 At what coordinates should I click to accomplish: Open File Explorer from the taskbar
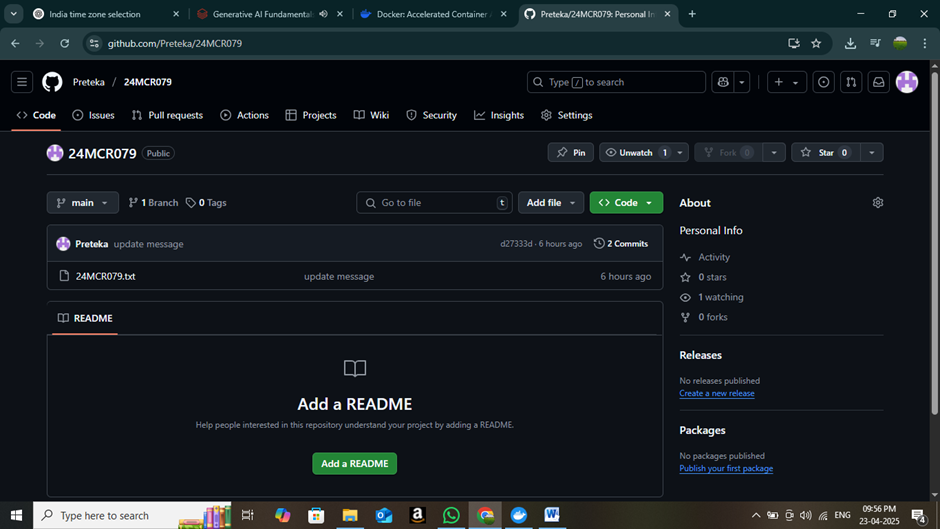tap(350, 515)
